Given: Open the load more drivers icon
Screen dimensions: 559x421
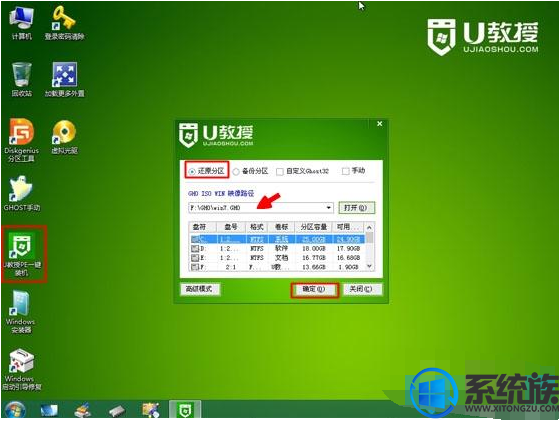Looking at the screenshot, I should coord(64,79).
